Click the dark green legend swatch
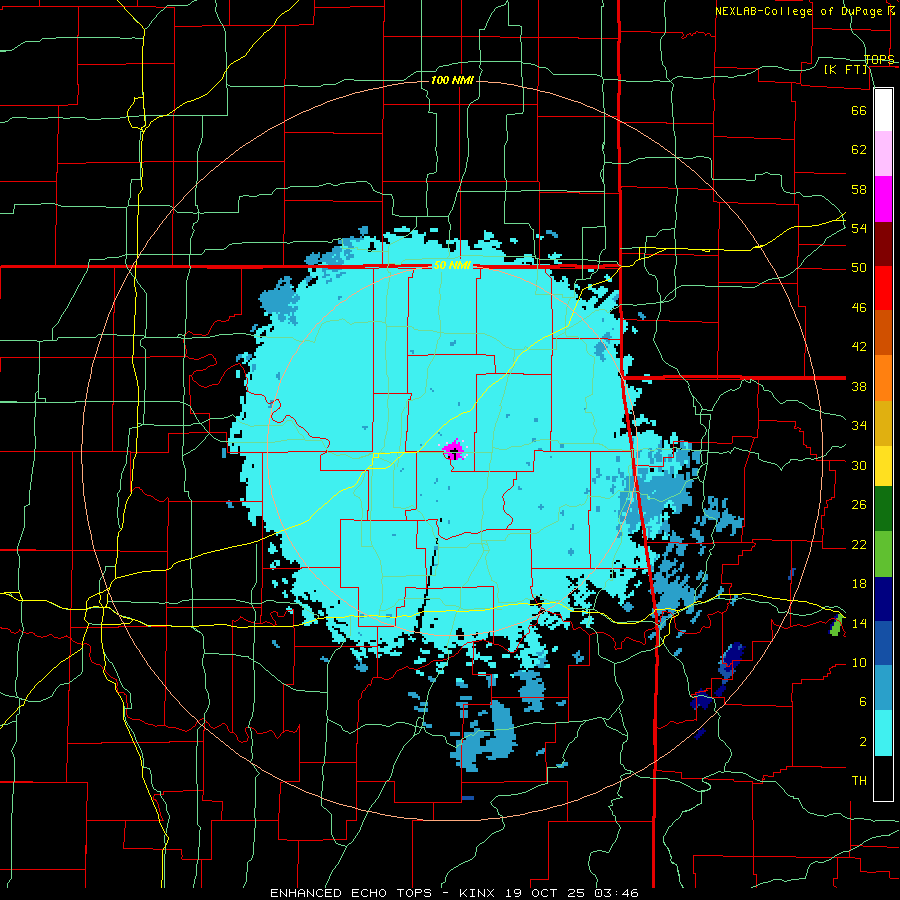 [x=883, y=509]
